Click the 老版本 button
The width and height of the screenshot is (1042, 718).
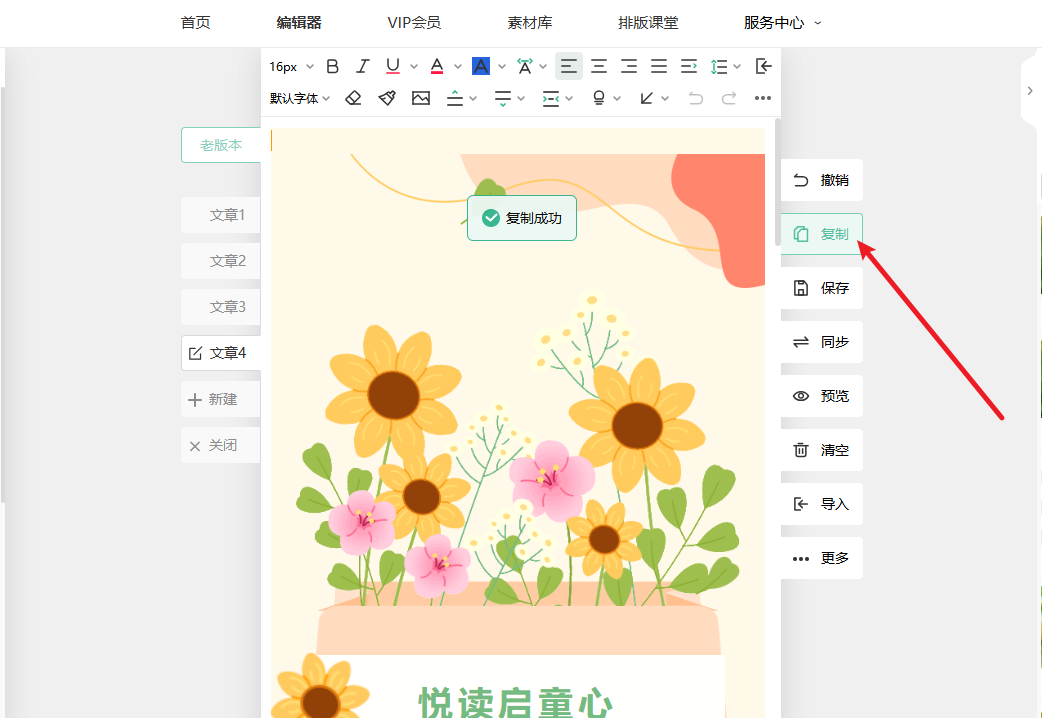(x=221, y=145)
